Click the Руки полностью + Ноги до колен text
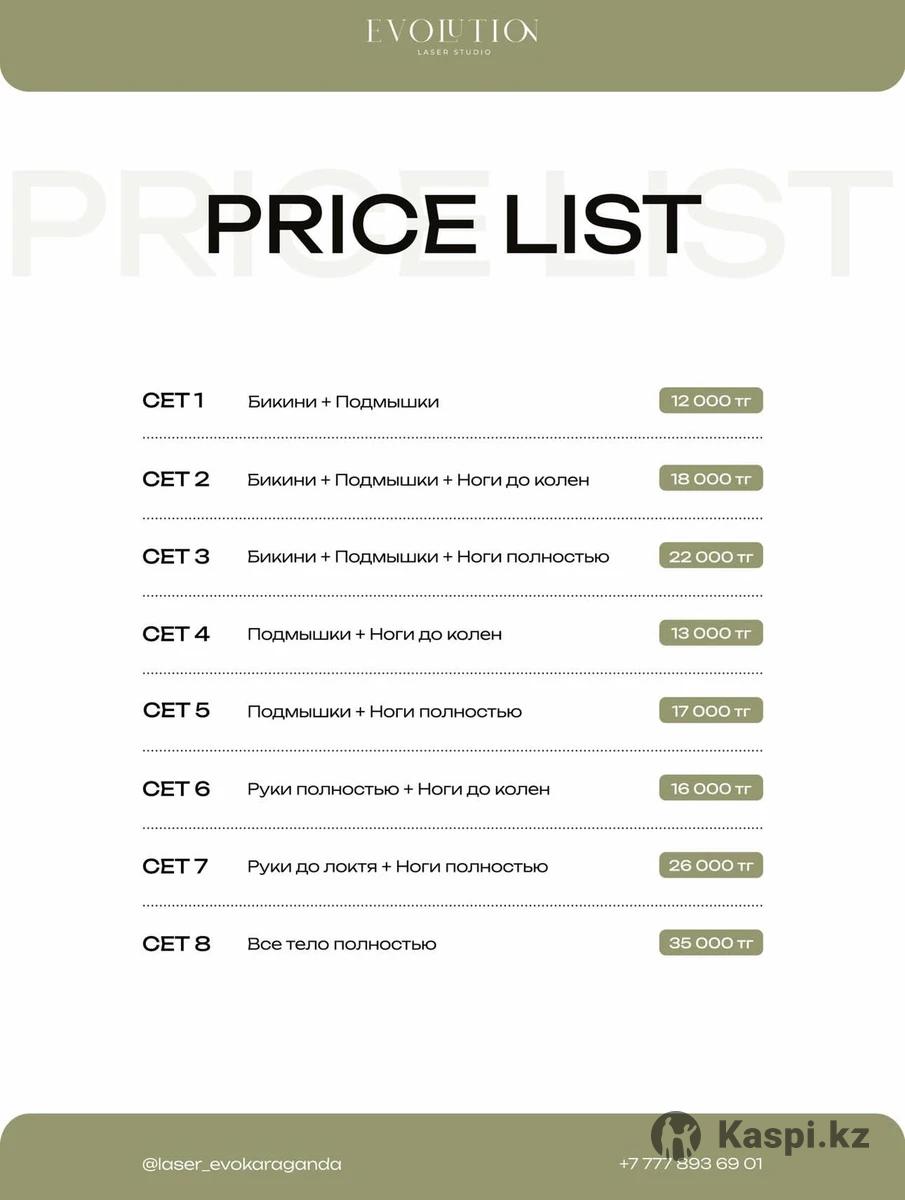The width and height of the screenshot is (905, 1200). click(398, 789)
